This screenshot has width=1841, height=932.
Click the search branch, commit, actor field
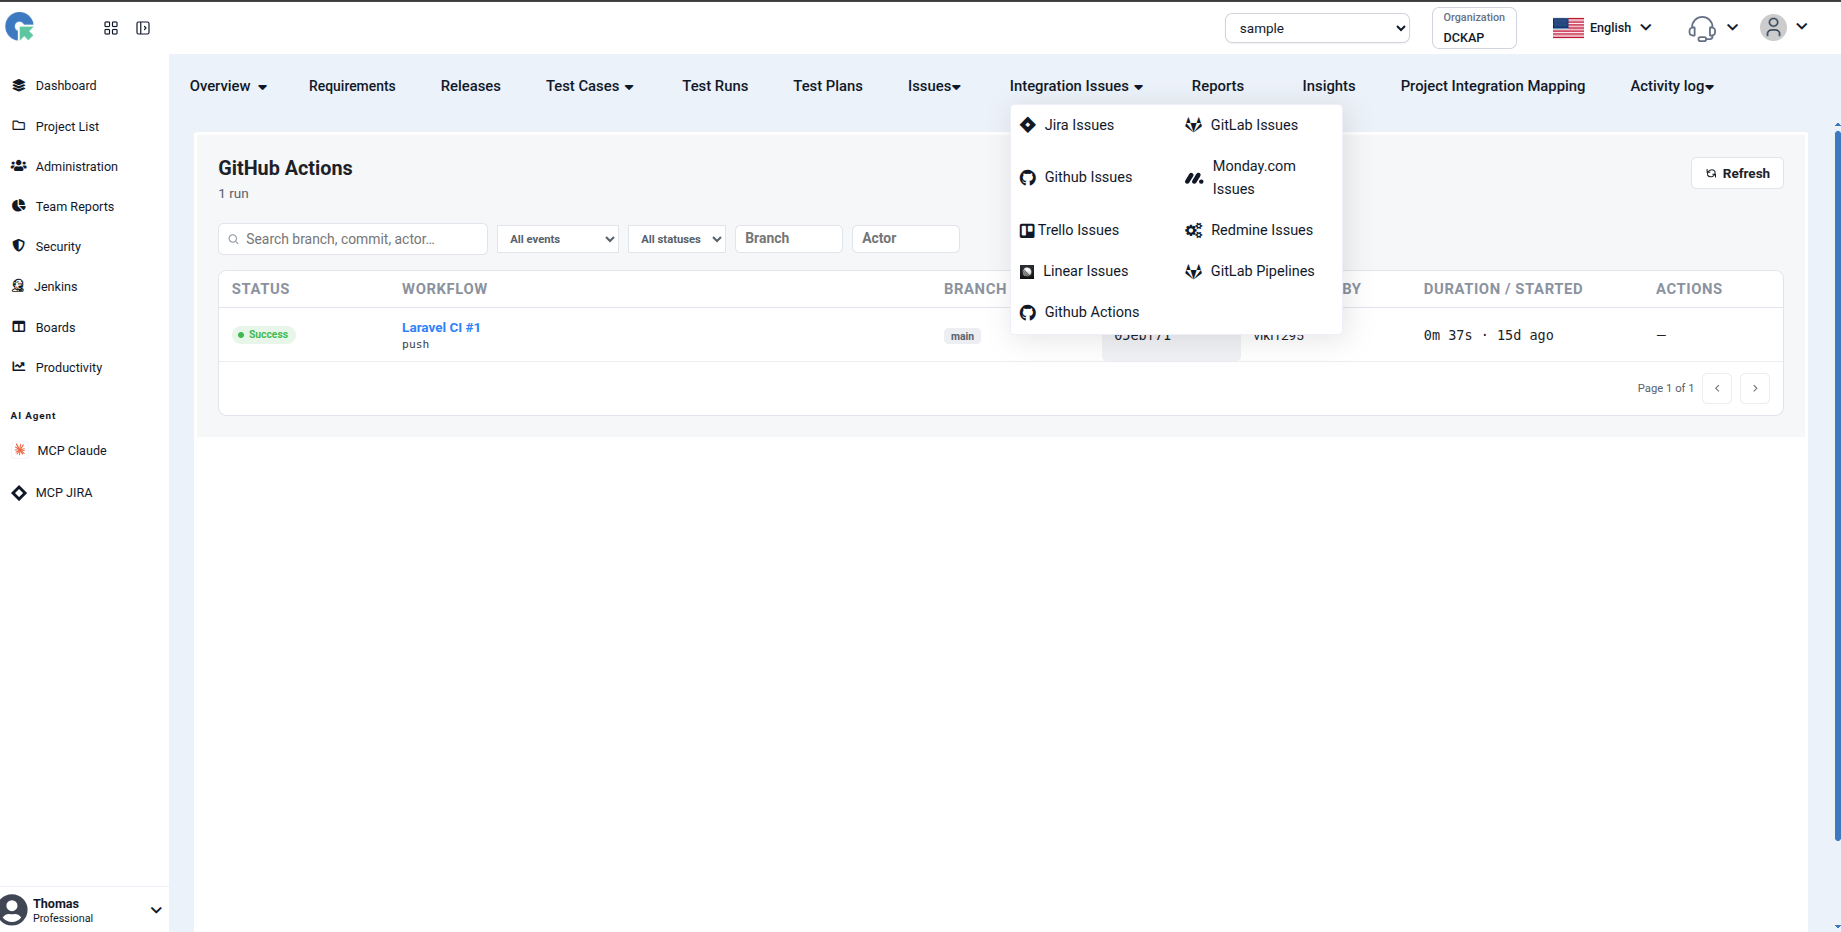coord(353,239)
